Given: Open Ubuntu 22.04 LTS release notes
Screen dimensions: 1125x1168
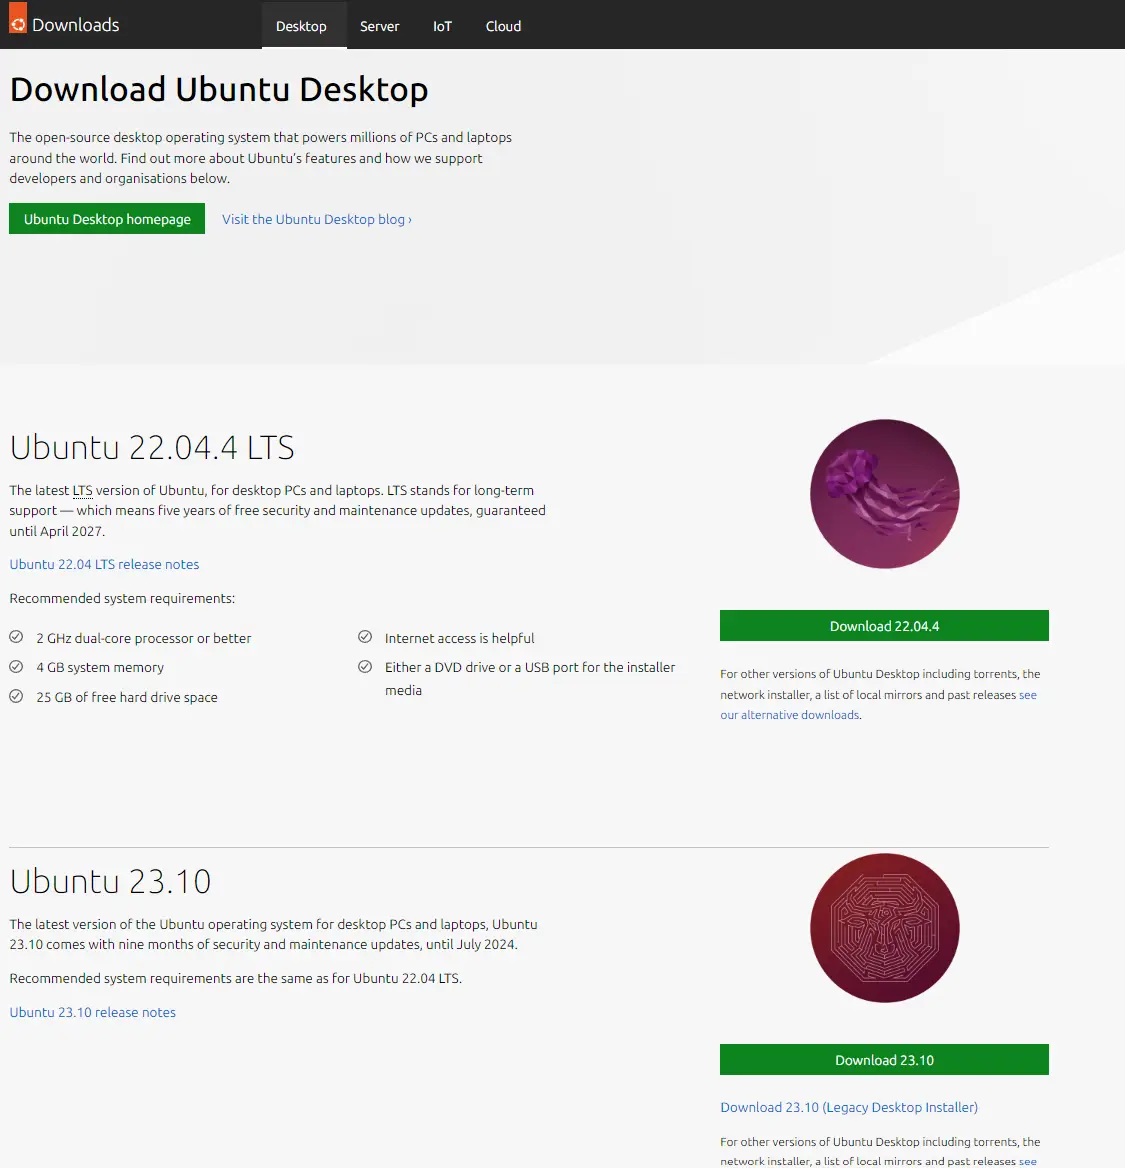Looking at the screenshot, I should pos(104,564).
